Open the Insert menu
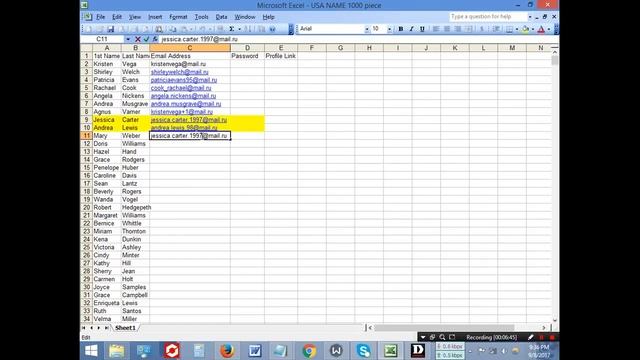 [x=155, y=17]
